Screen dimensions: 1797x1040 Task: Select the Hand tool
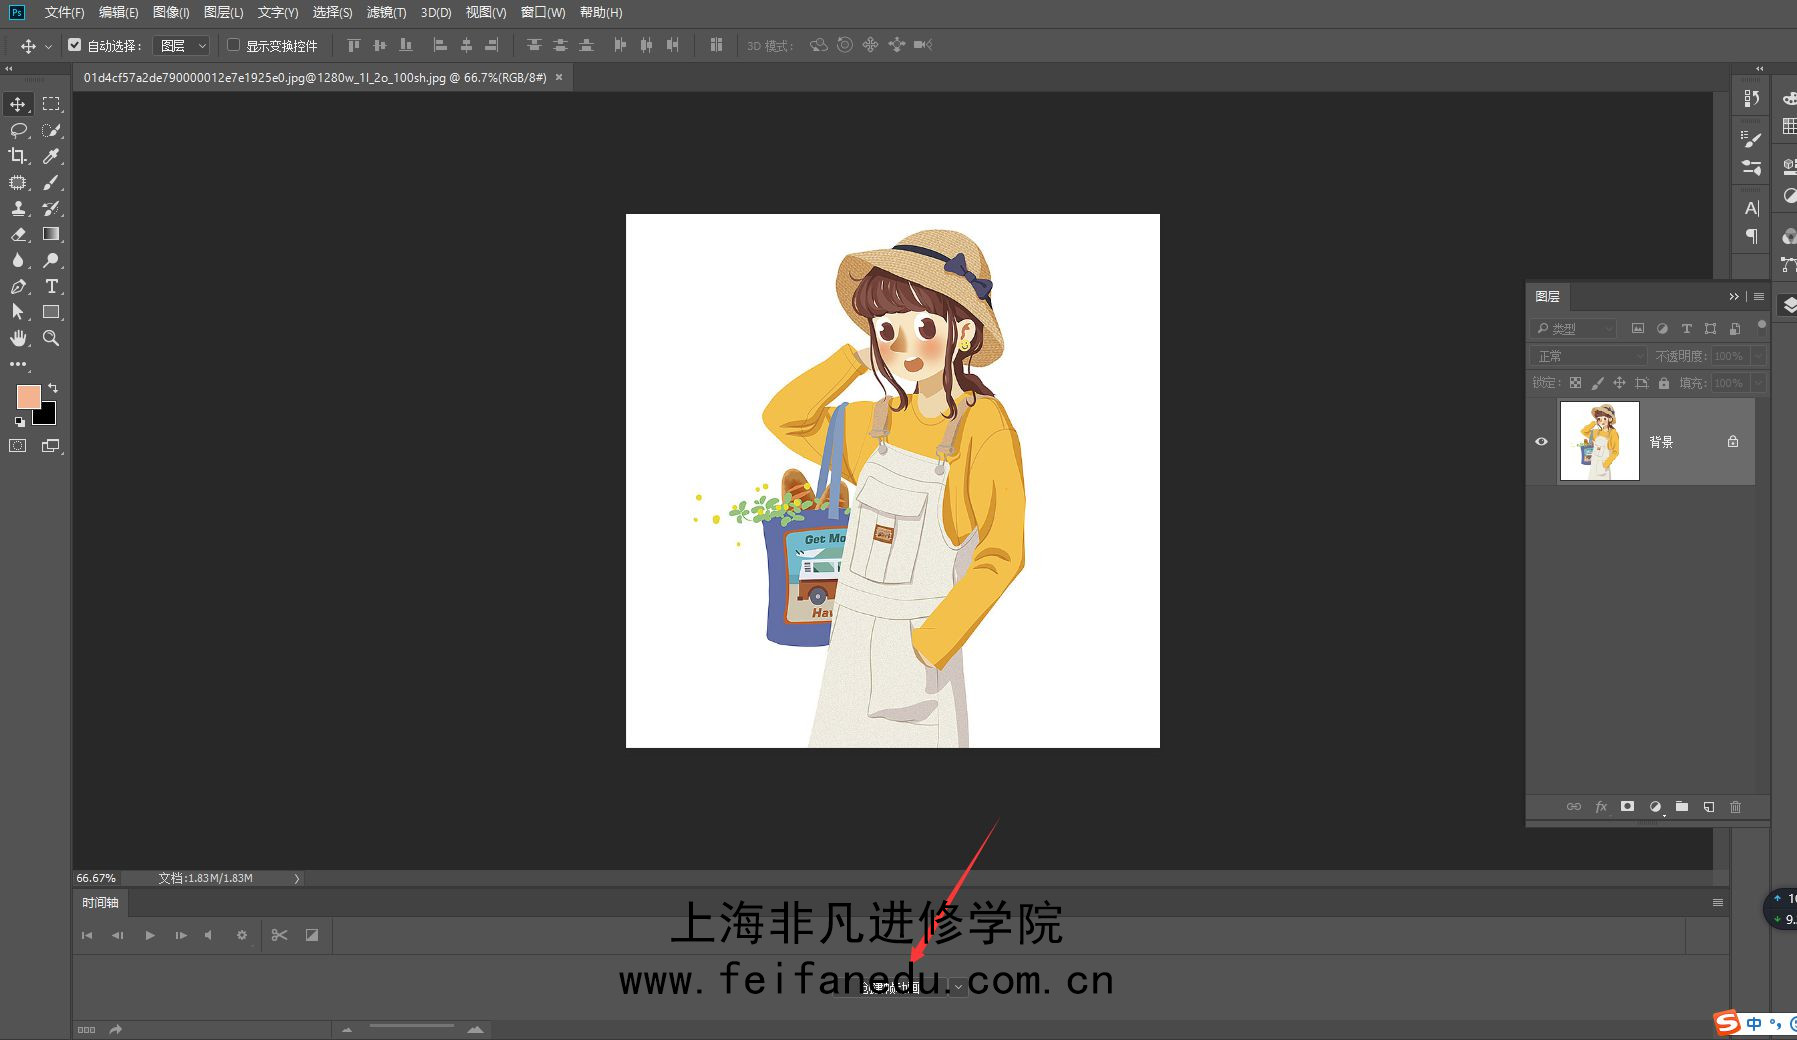click(18, 338)
